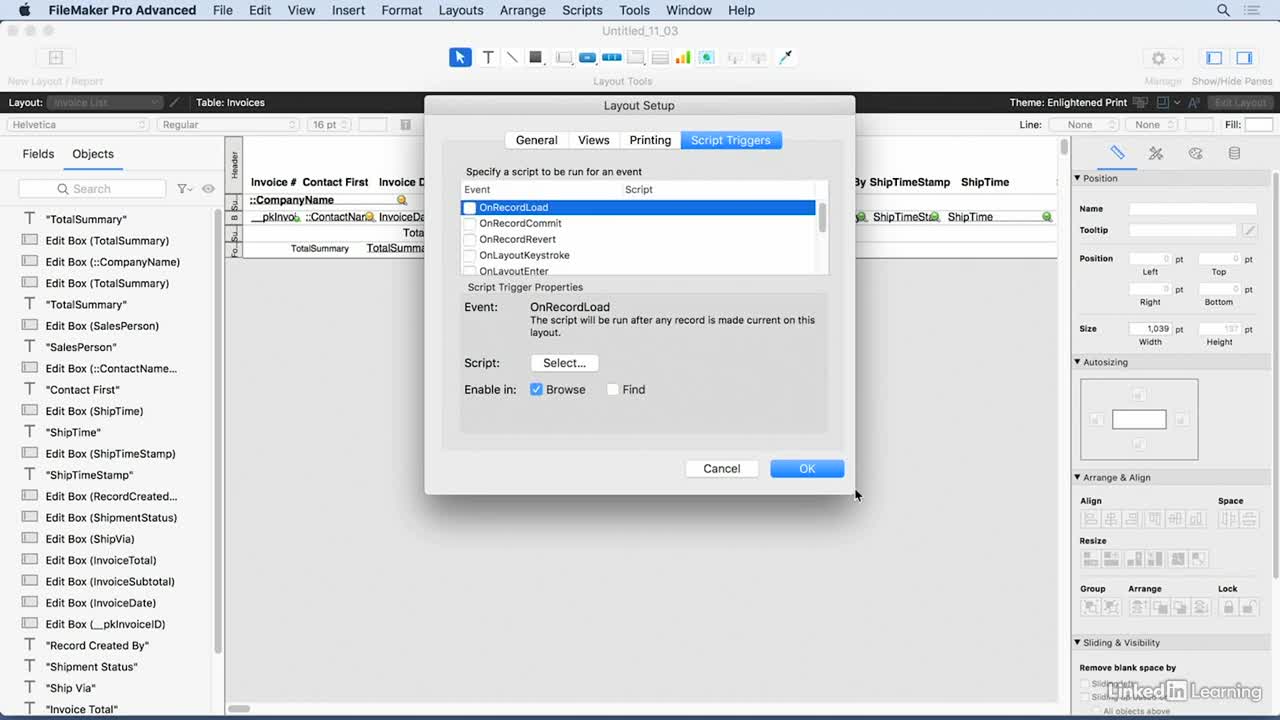The height and width of the screenshot is (720, 1280).
Task: Select Edit Box (ShipTime) object
Action: point(94,411)
